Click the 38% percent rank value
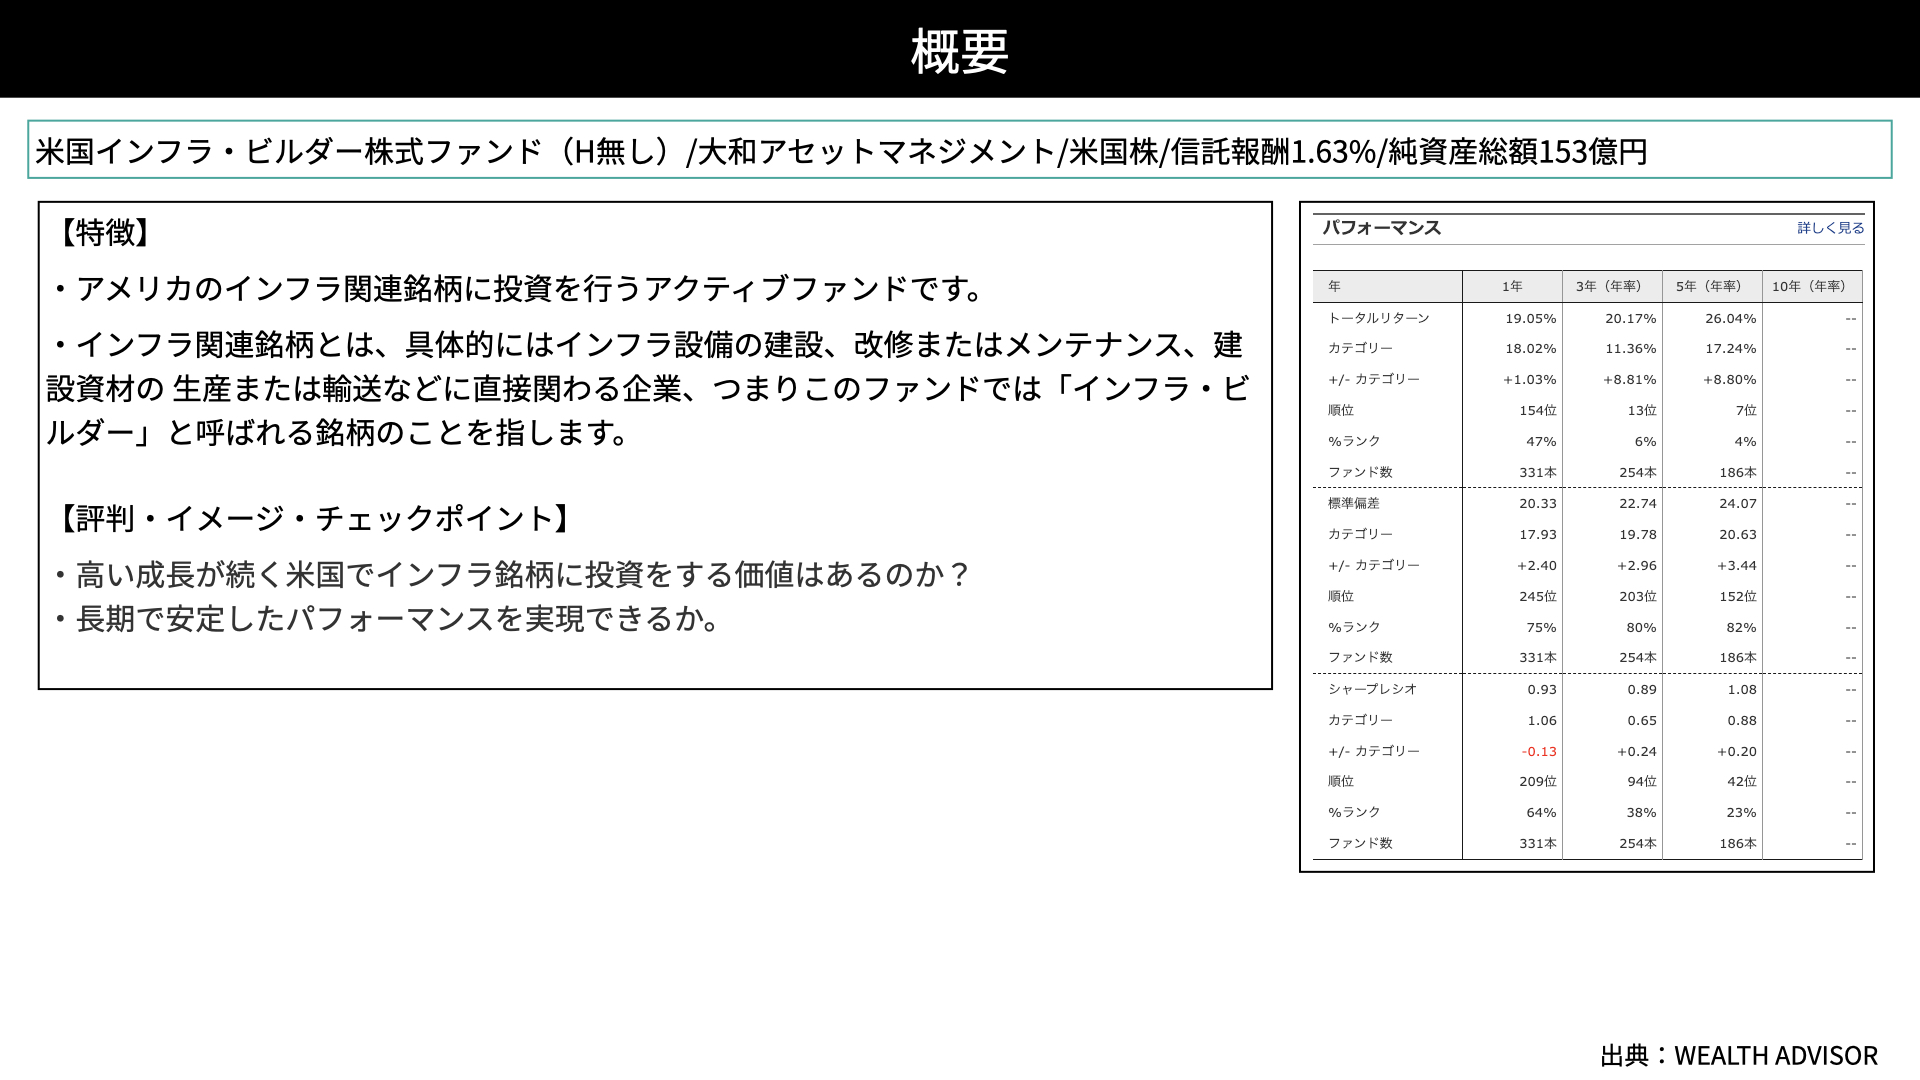1920x1080 pixels. (1641, 813)
